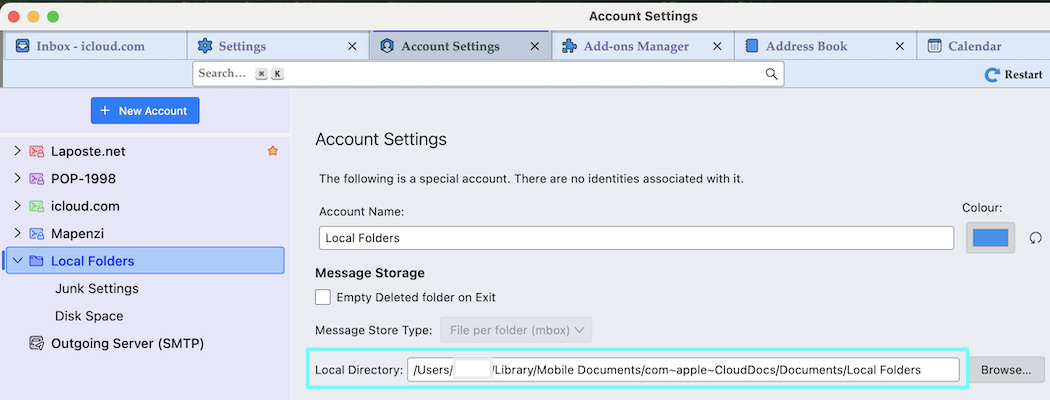Image resolution: width=1050 pixels, height=400 pixels.
Task: Click the star icon beside Laposte.net
Action: click(272, 151)
